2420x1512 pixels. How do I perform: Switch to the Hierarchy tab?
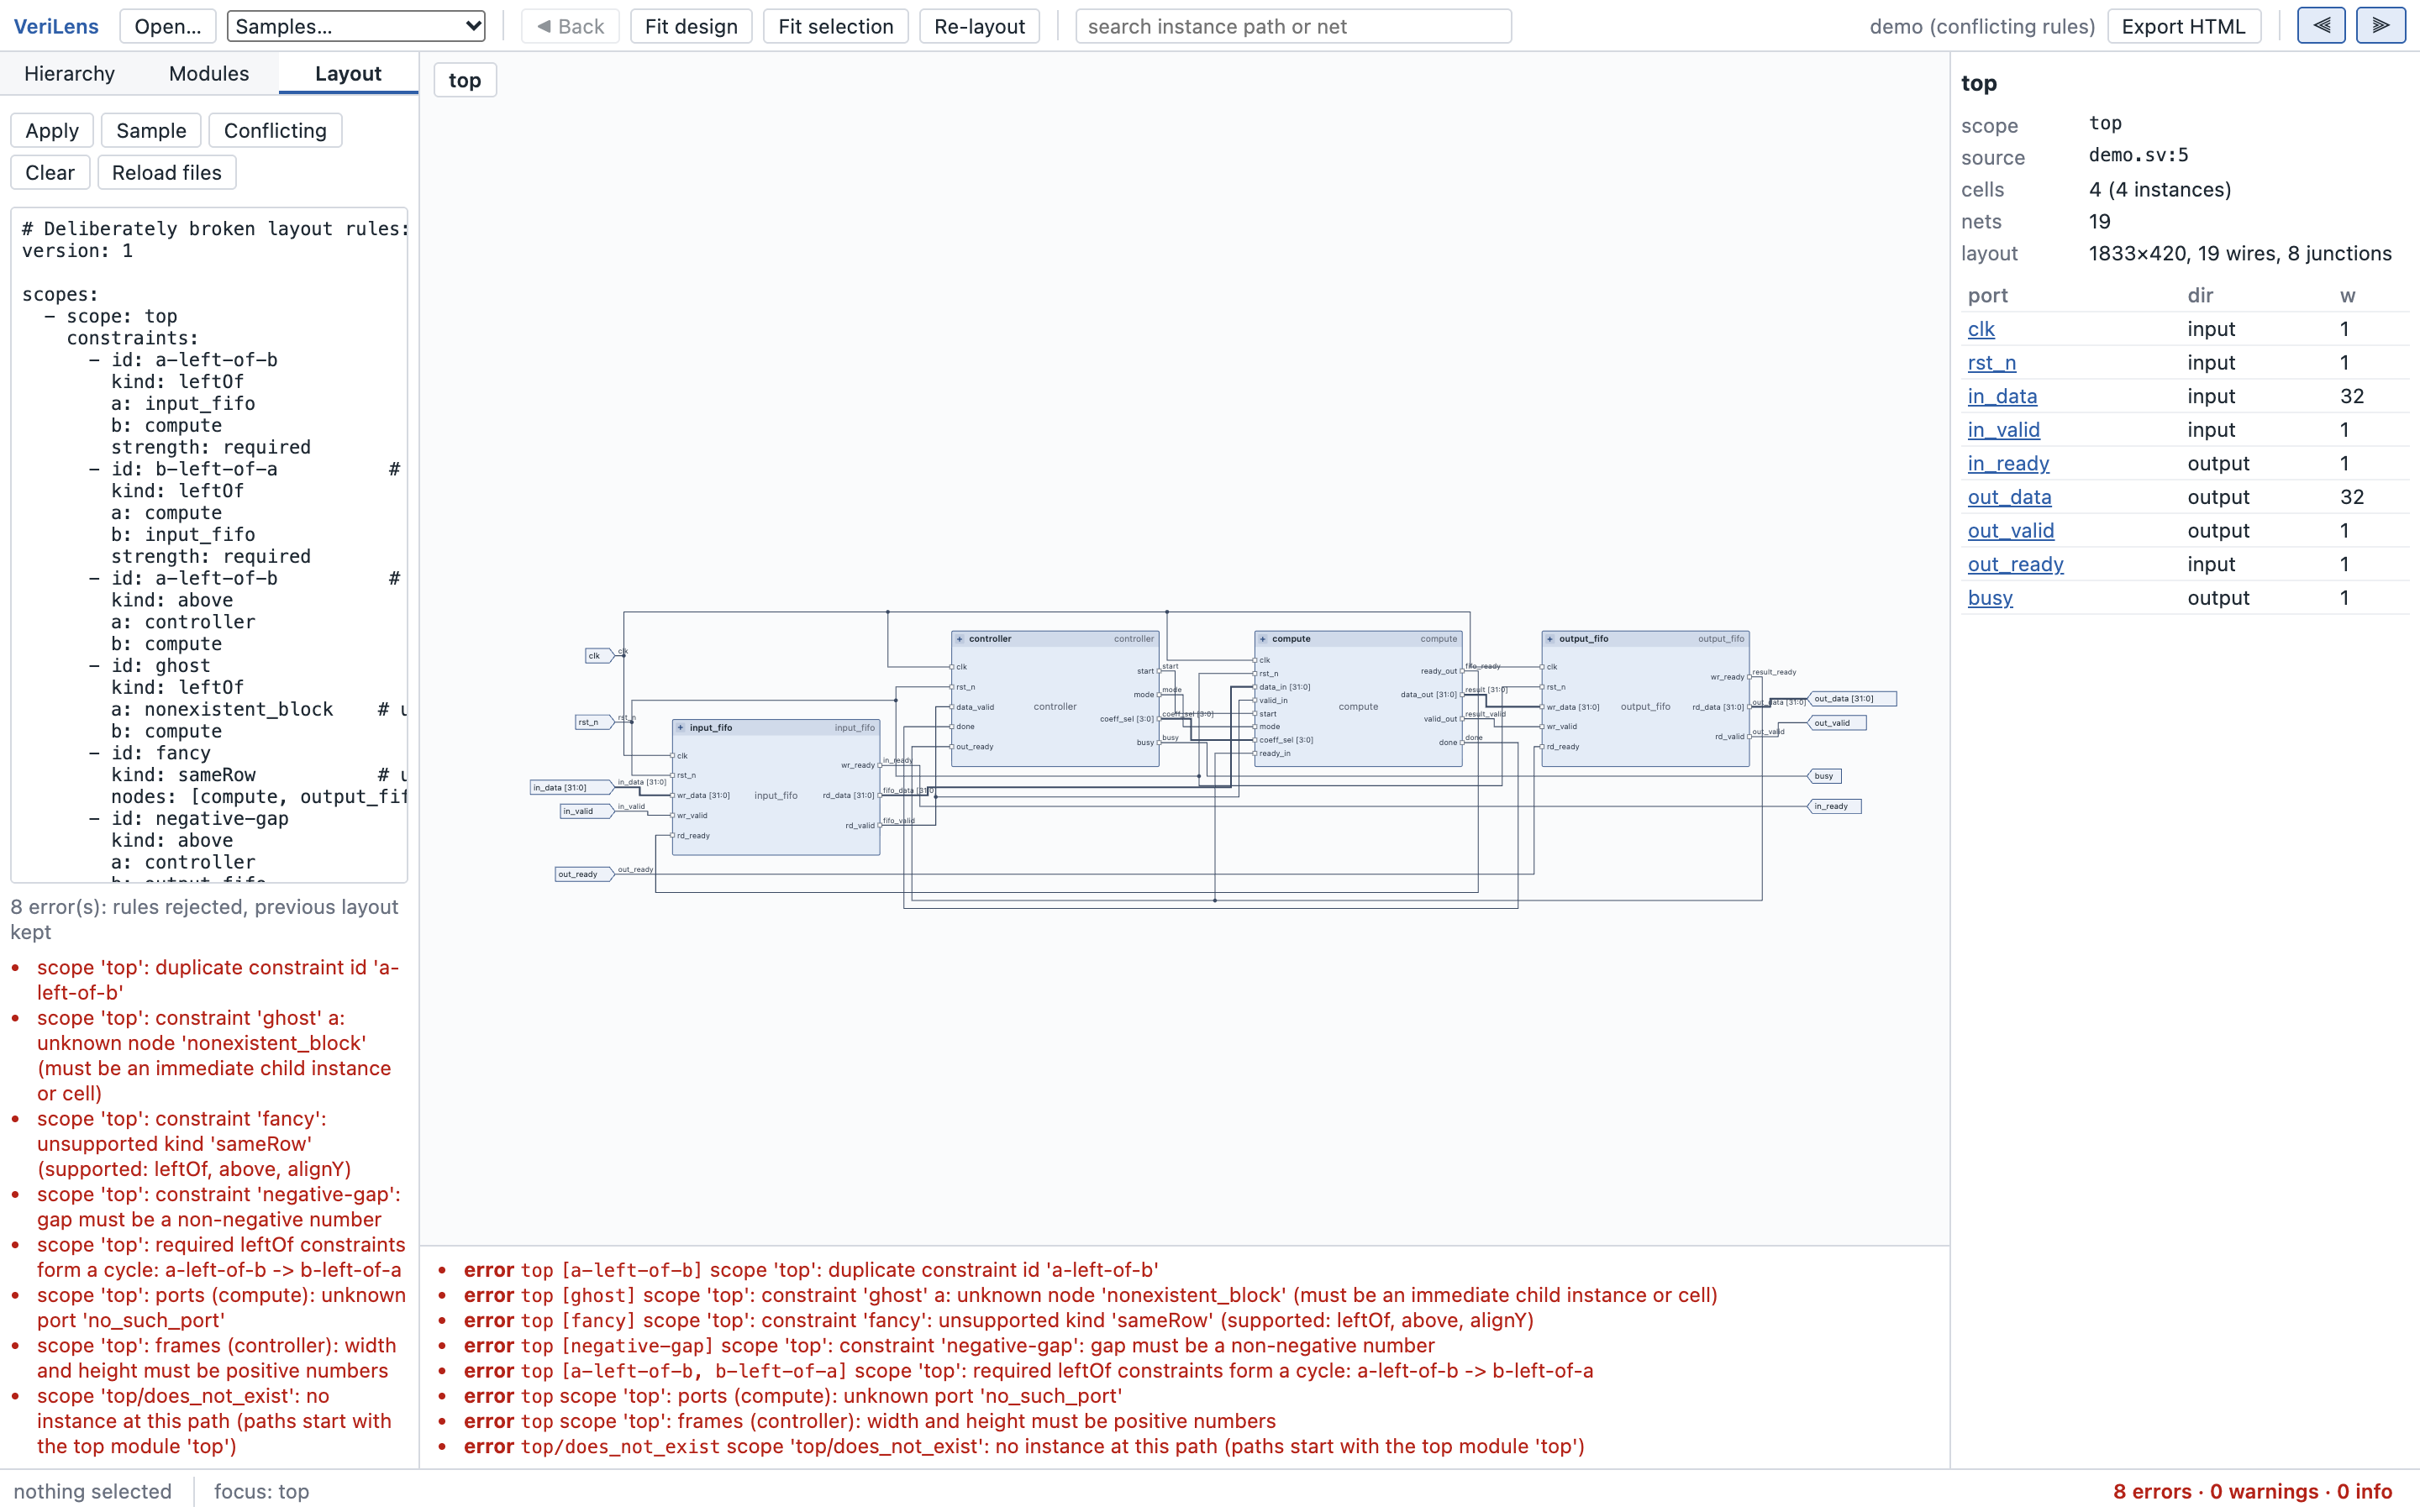click(69, 74)
